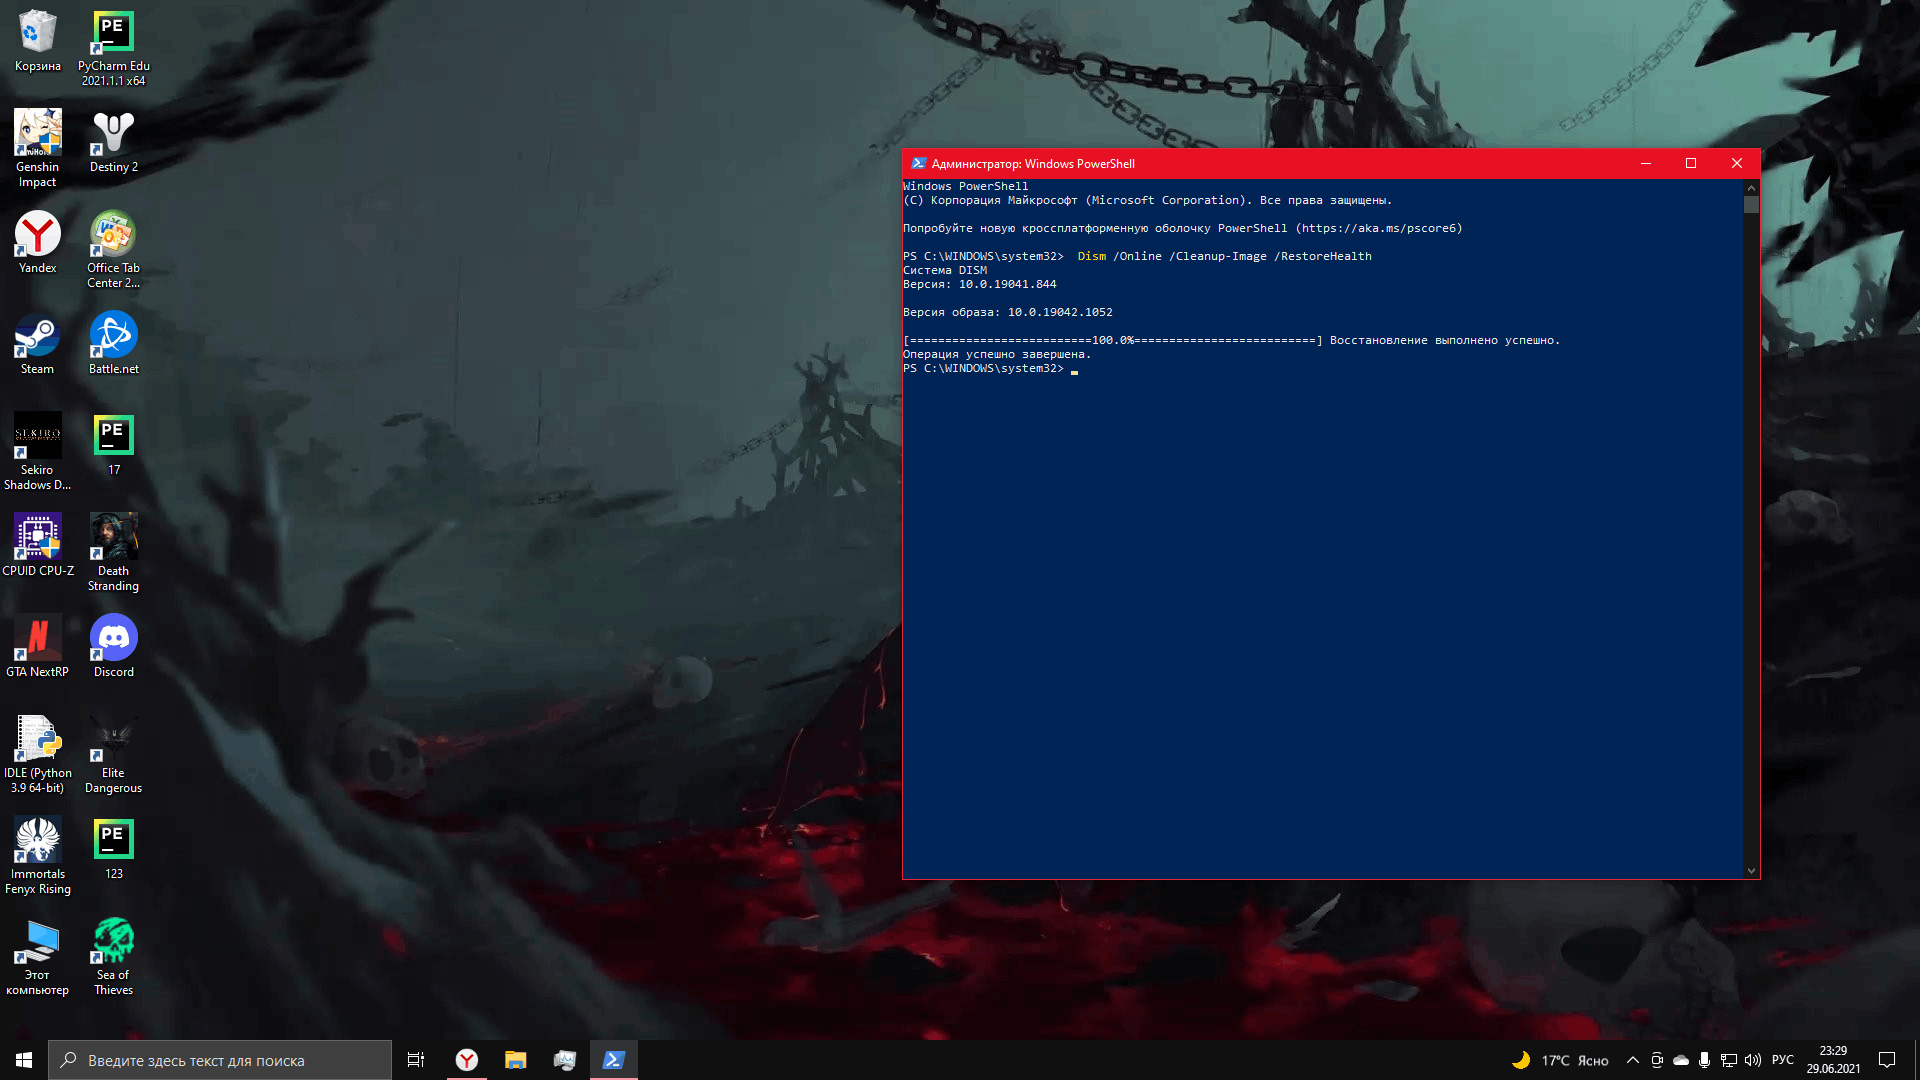Launch Yandex browser from the taskbar
Viewport: 1920px width, 1080px height.
[466, 1060]
